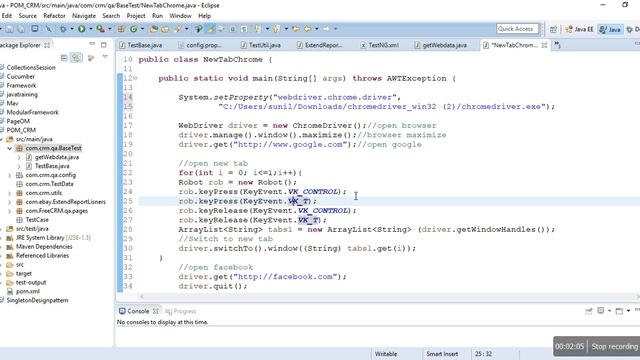Switch to Java EE perspective
The width and height of the screenshot is (640, 360).
click(x=579, y=29)
